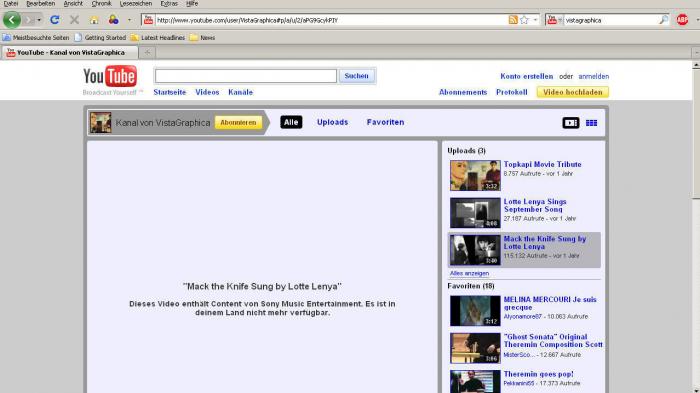Open the Ansicht menu
The image size is (700, 393).
73,4
